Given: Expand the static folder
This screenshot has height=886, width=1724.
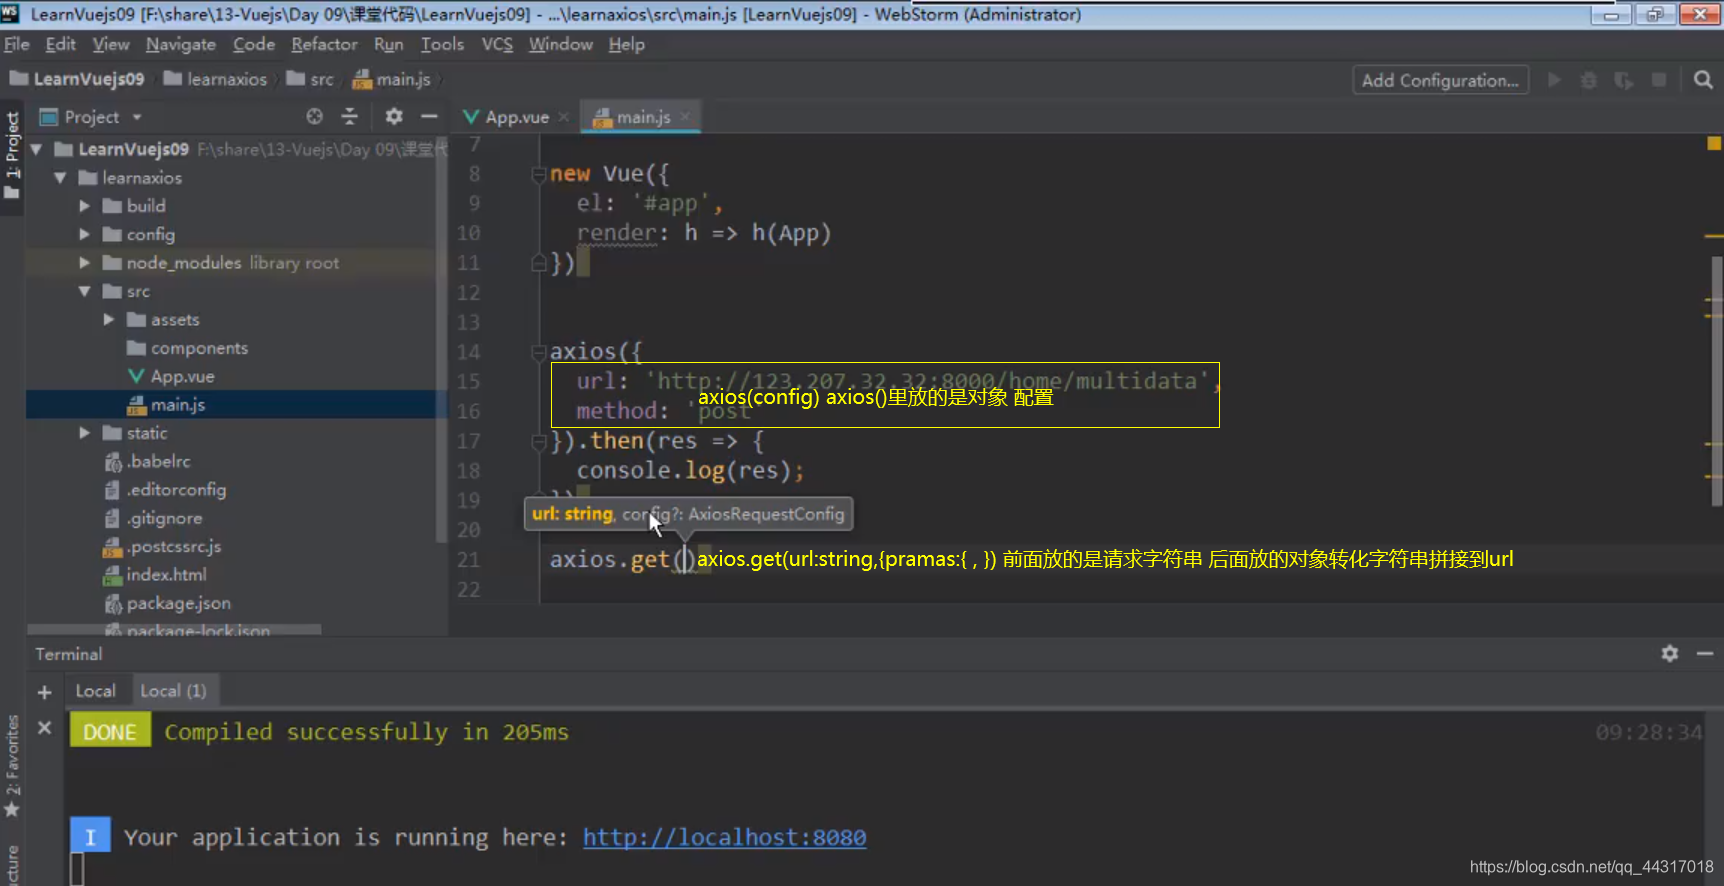Looking at the screenshot, I should coord(85,433).
